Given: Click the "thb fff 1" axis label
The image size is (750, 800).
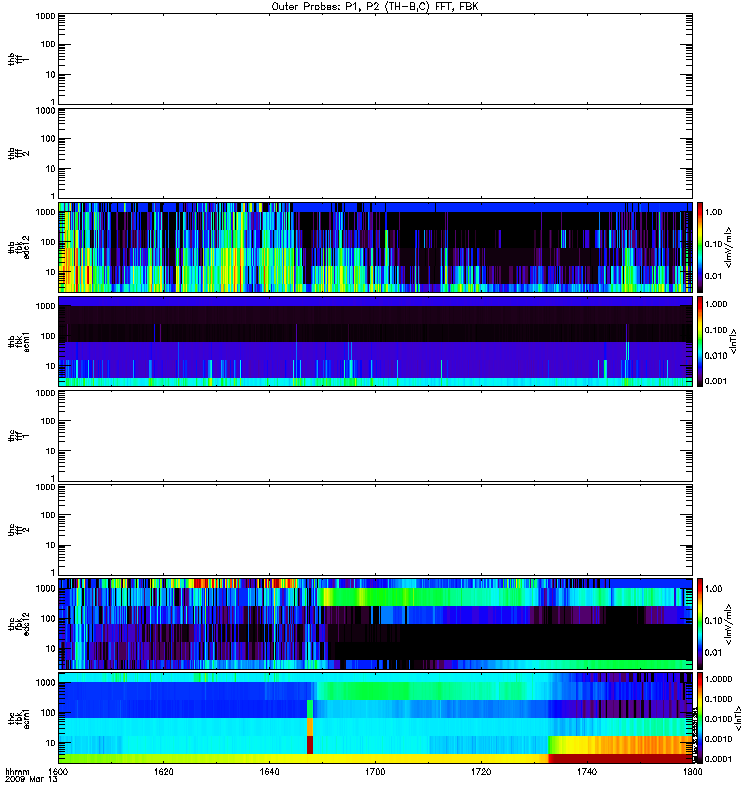Looking at the screenshot, I should pyautogui.click(x=18, y=59).
